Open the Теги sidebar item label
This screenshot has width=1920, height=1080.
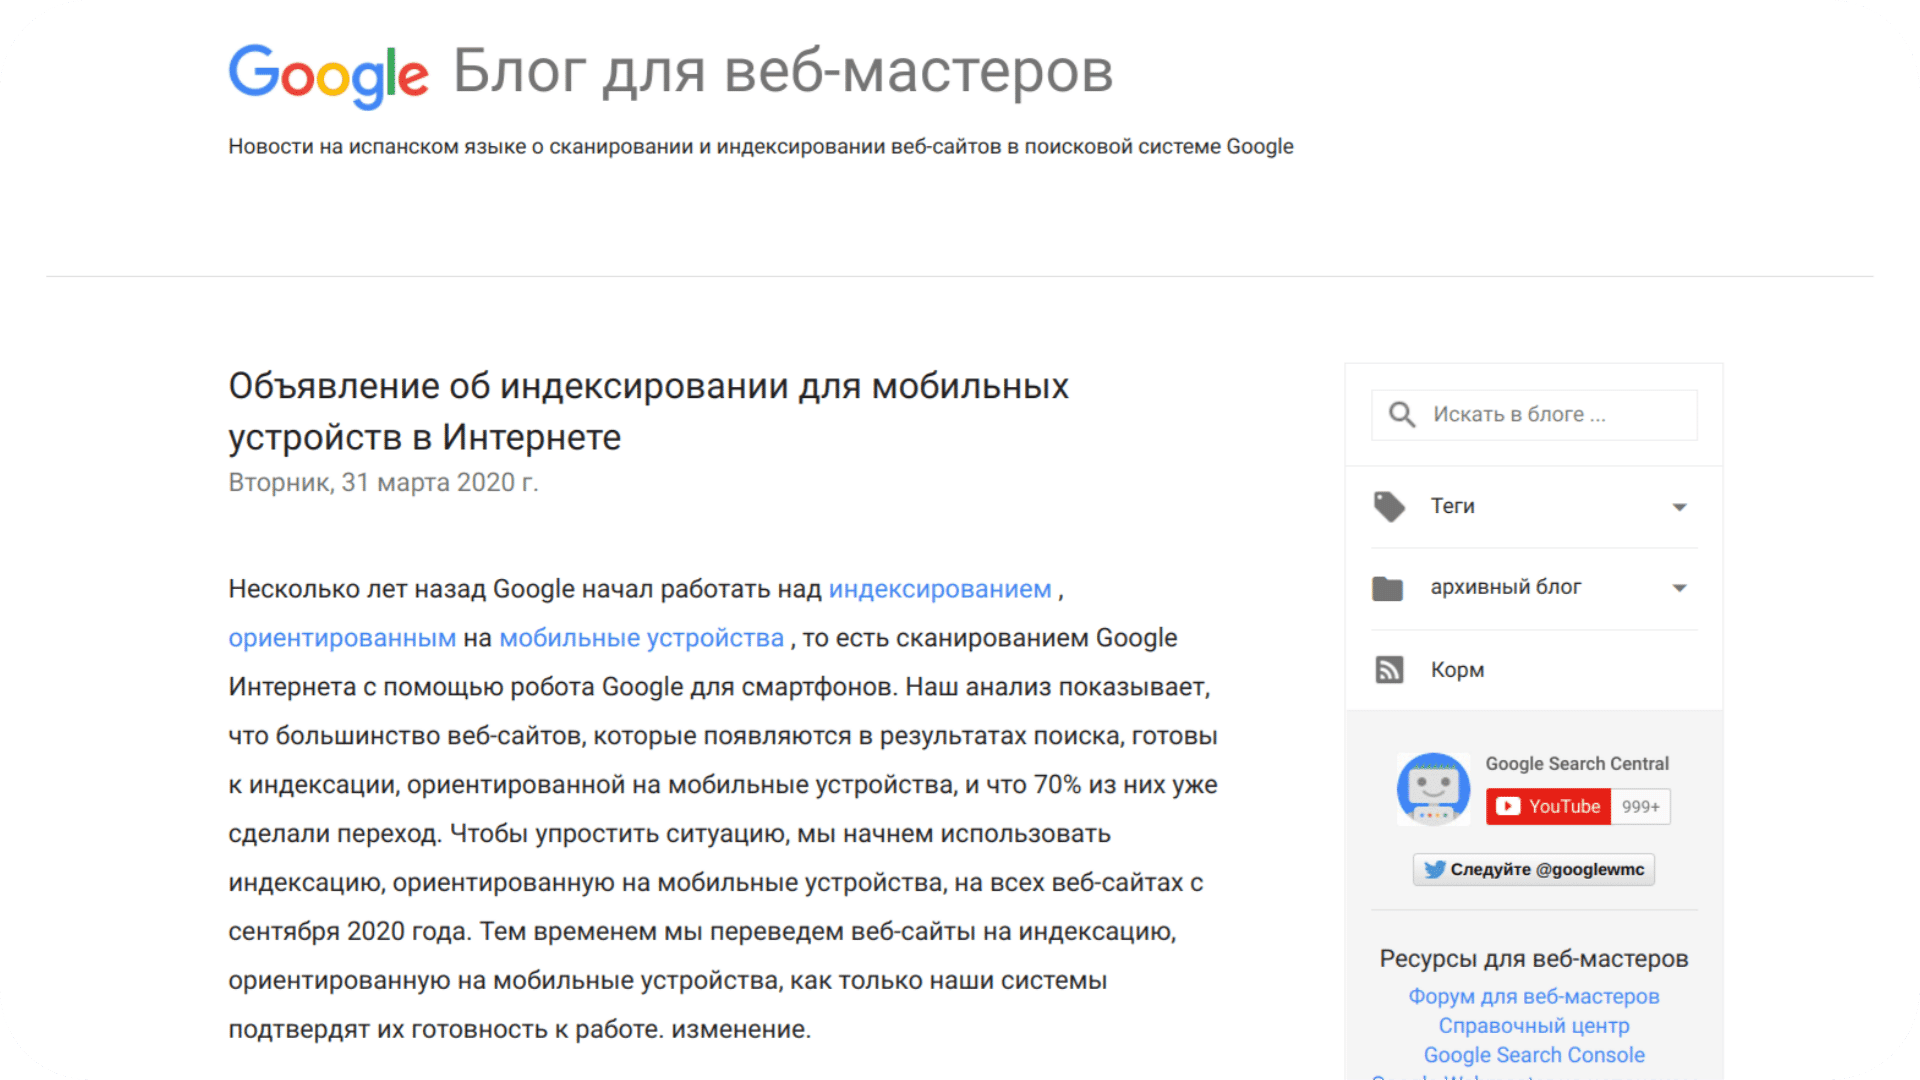click(1452, 506)
